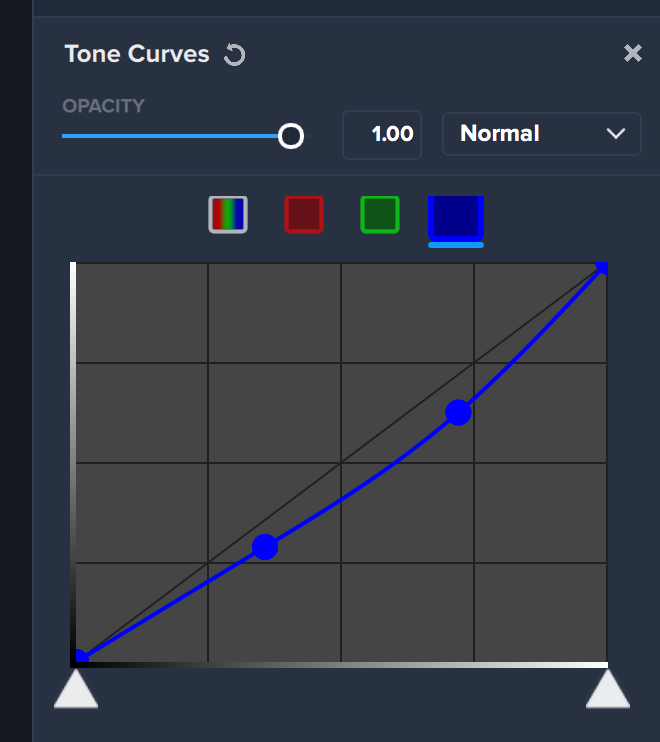Select the green channel swatch
Screen dimensions: 660x742
pyautogui.click(x=380, y=215)
